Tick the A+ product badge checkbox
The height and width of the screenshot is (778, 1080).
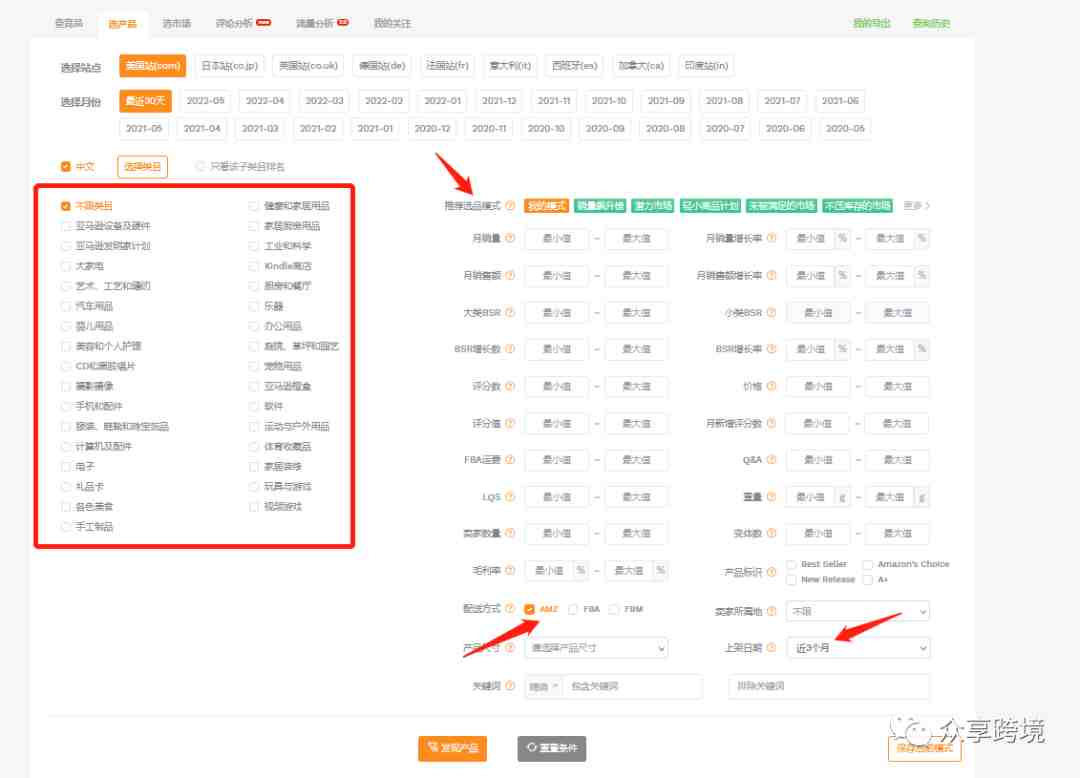[x=868, y=580]
